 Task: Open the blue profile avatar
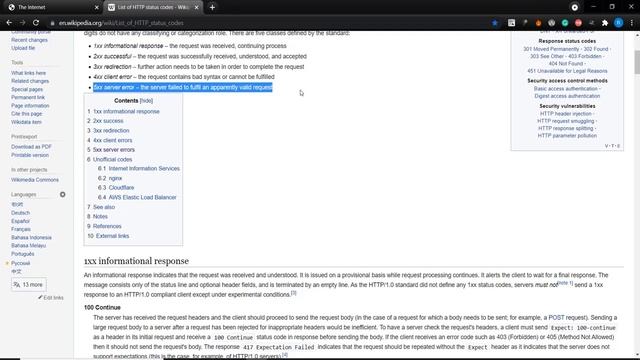click(x=618, y=23)
